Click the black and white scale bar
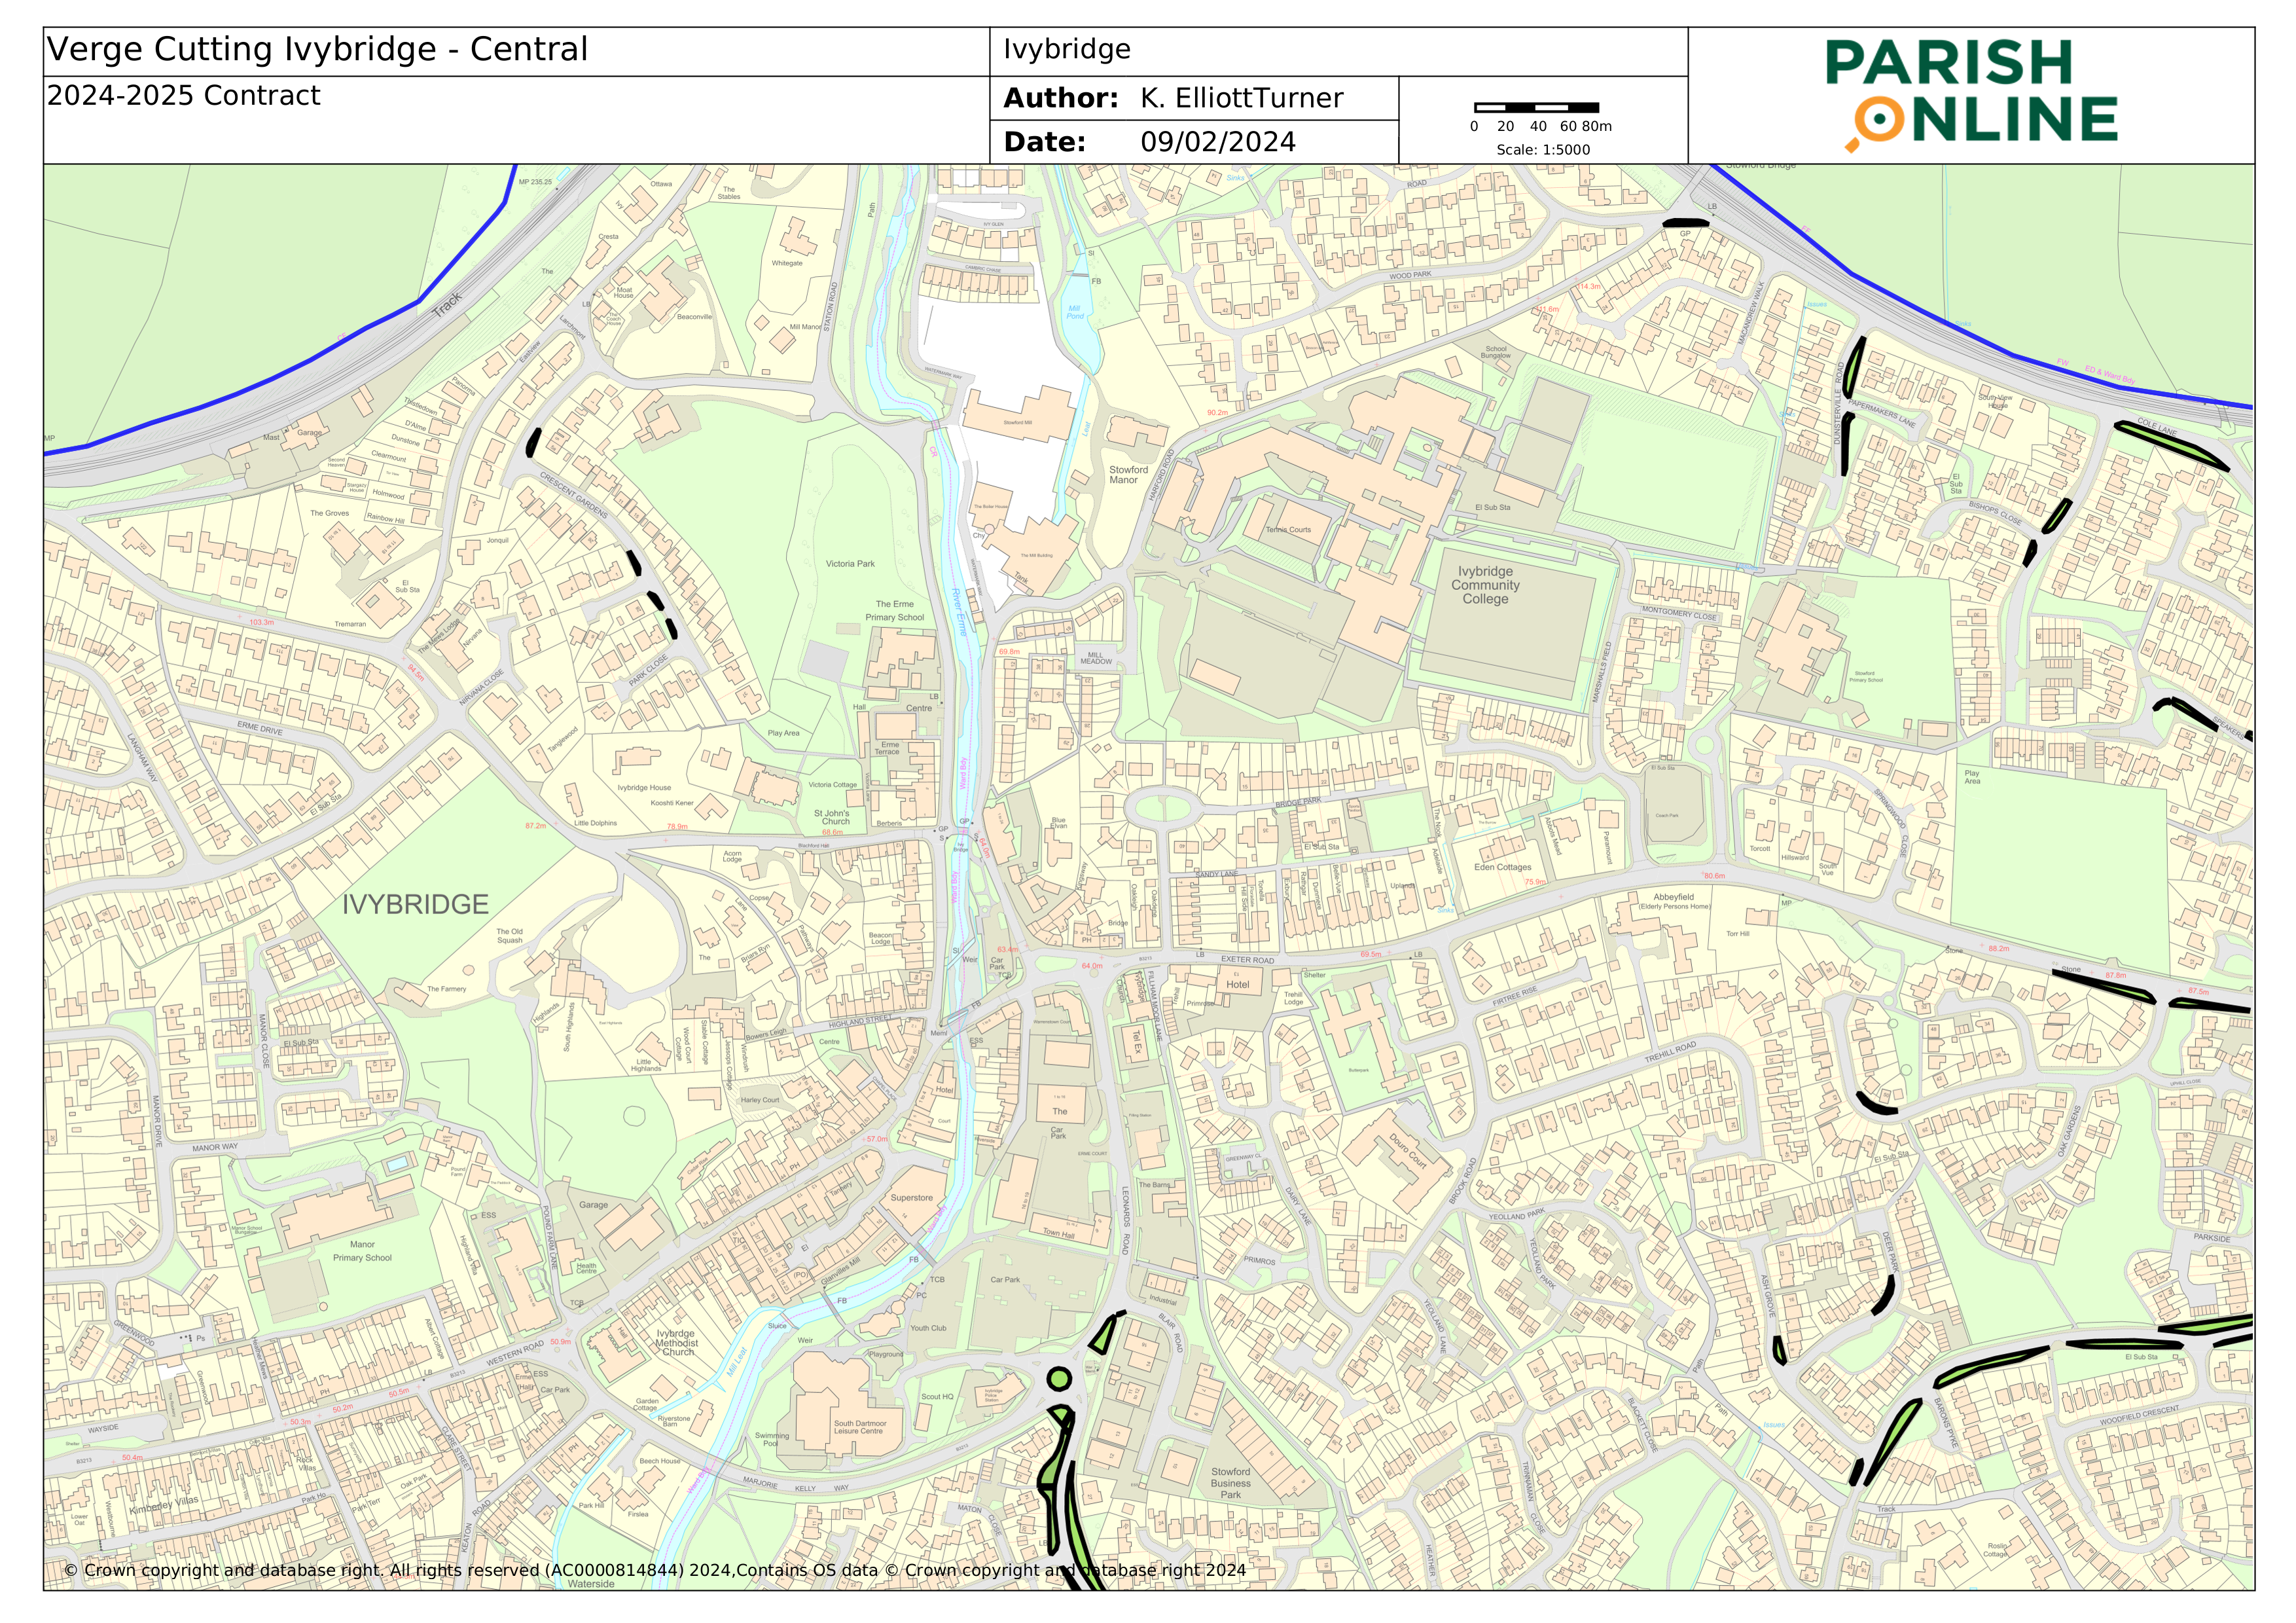Screen dimensions: 2296x1623 (x=1536, y=107)
